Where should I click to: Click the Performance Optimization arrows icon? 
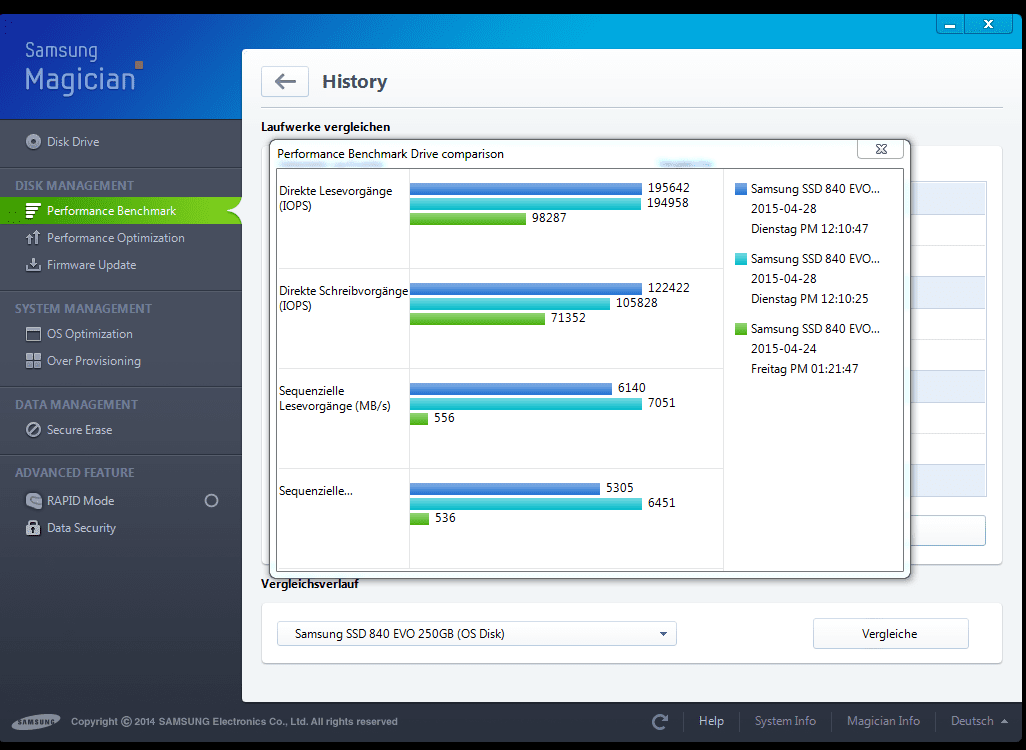pyautogui.click(x=33, y=238)
